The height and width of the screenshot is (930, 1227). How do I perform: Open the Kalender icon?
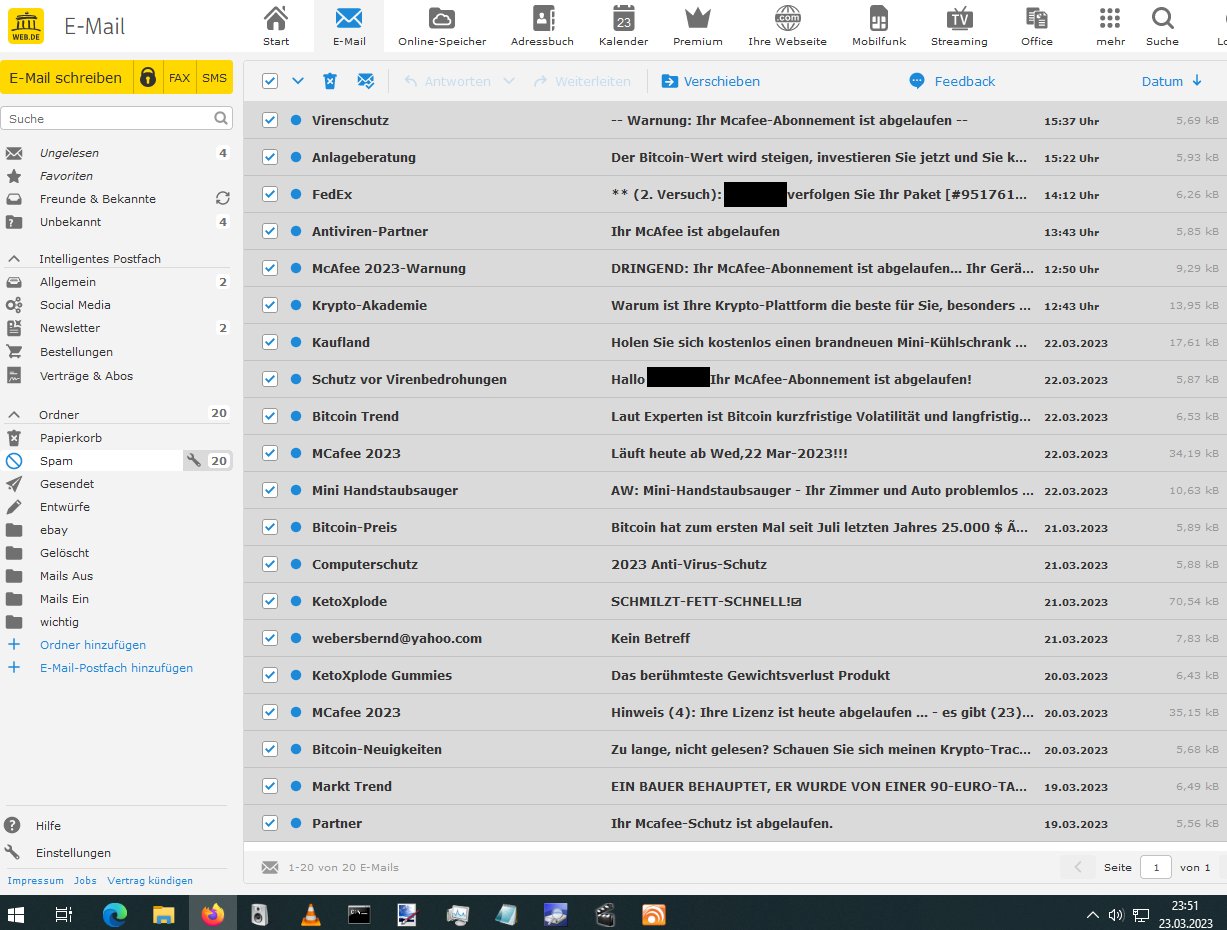click(x=623, y=18)
